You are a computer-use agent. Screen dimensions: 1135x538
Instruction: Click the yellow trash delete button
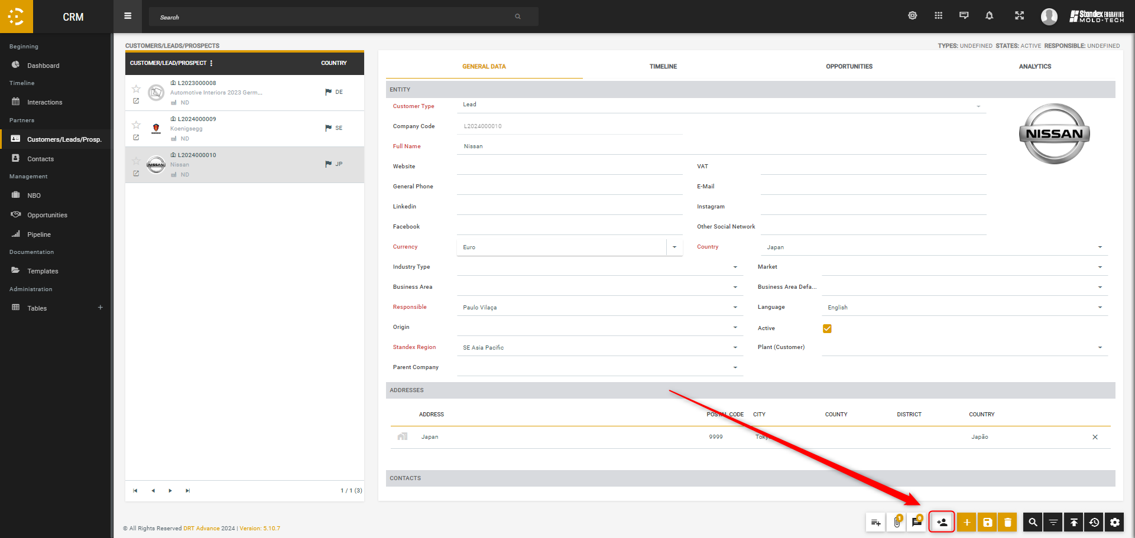[x=1008, y=522]
